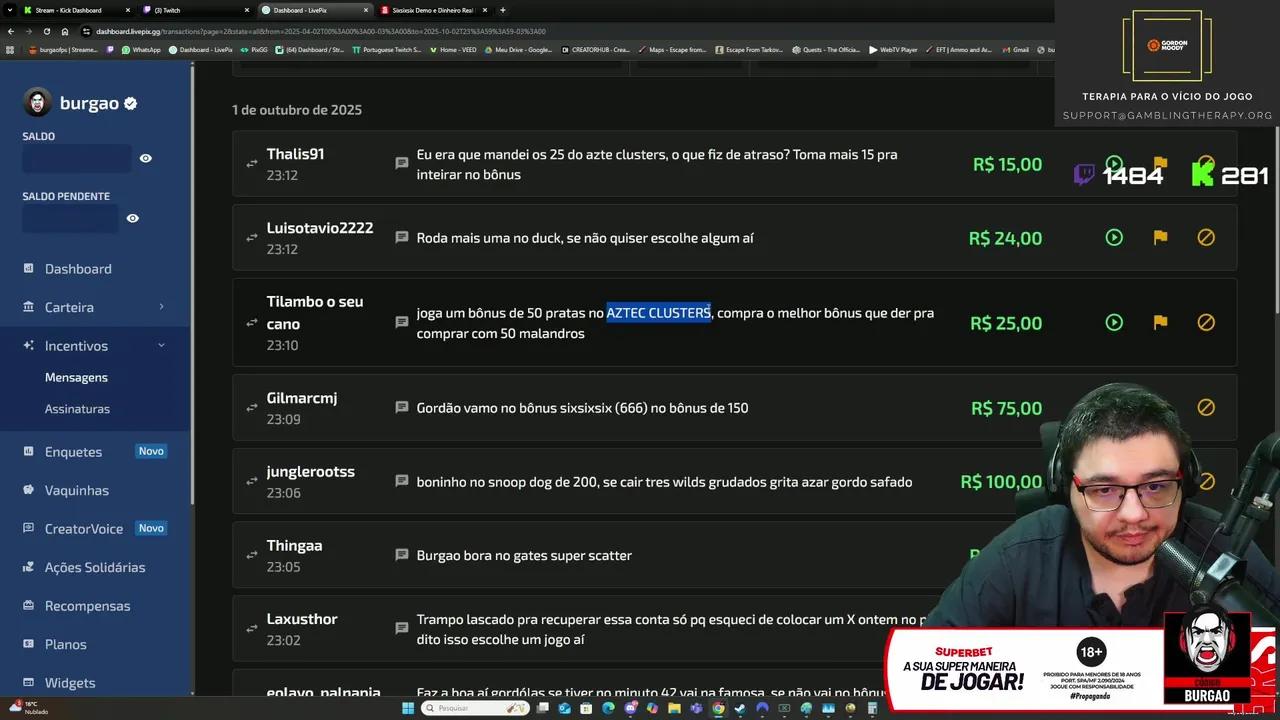Open the Gmail bookmark
The image size is (1280, 720).
(x=1015, y=49)
